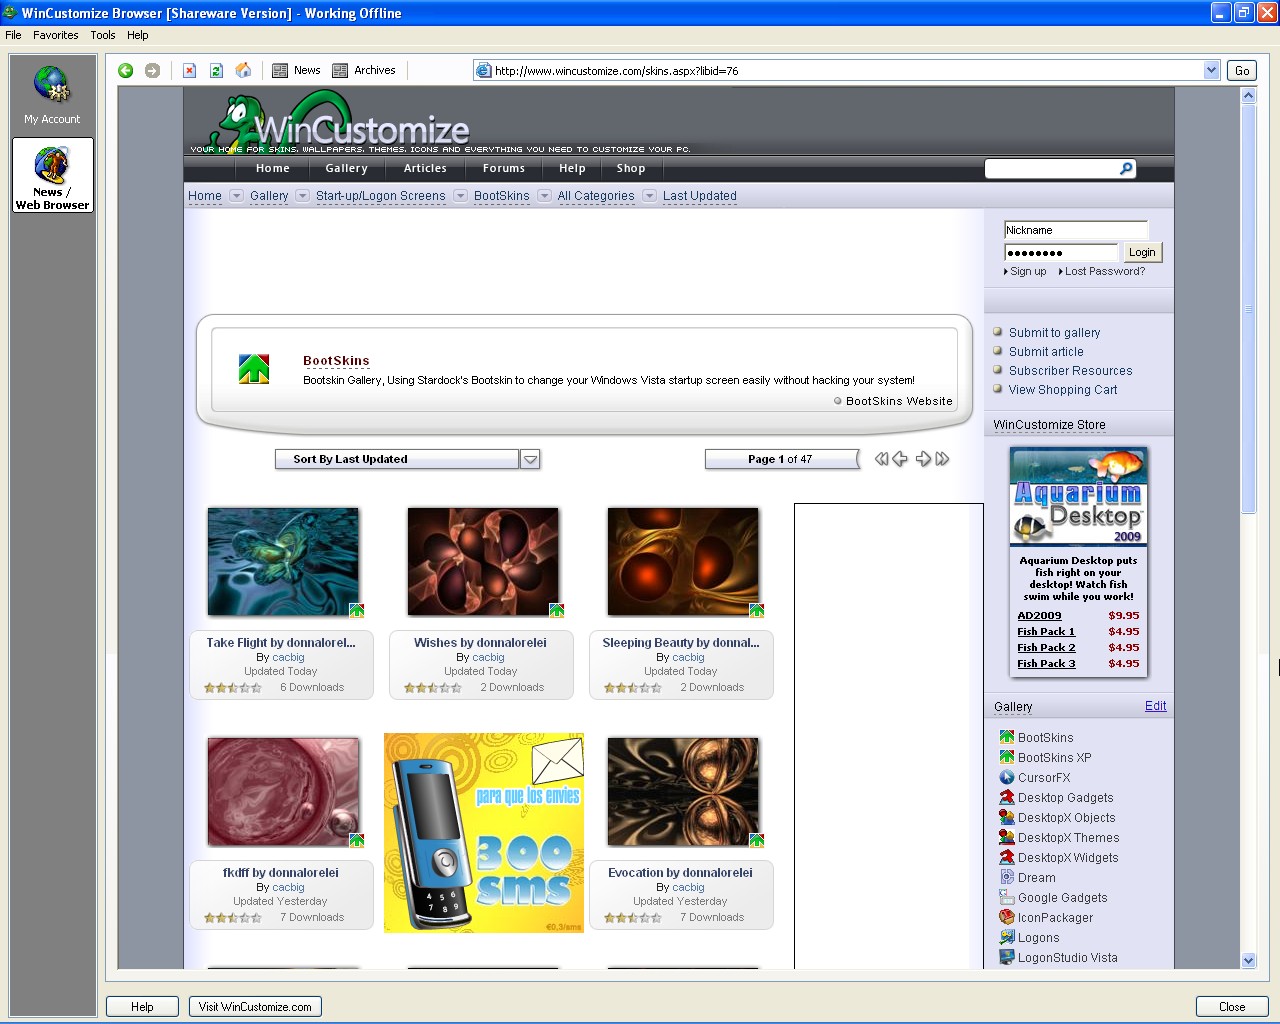Click the page scrollbar down arrow
The image size is (1280, 1024).
pyautogui.click(x=1248, y=960)
